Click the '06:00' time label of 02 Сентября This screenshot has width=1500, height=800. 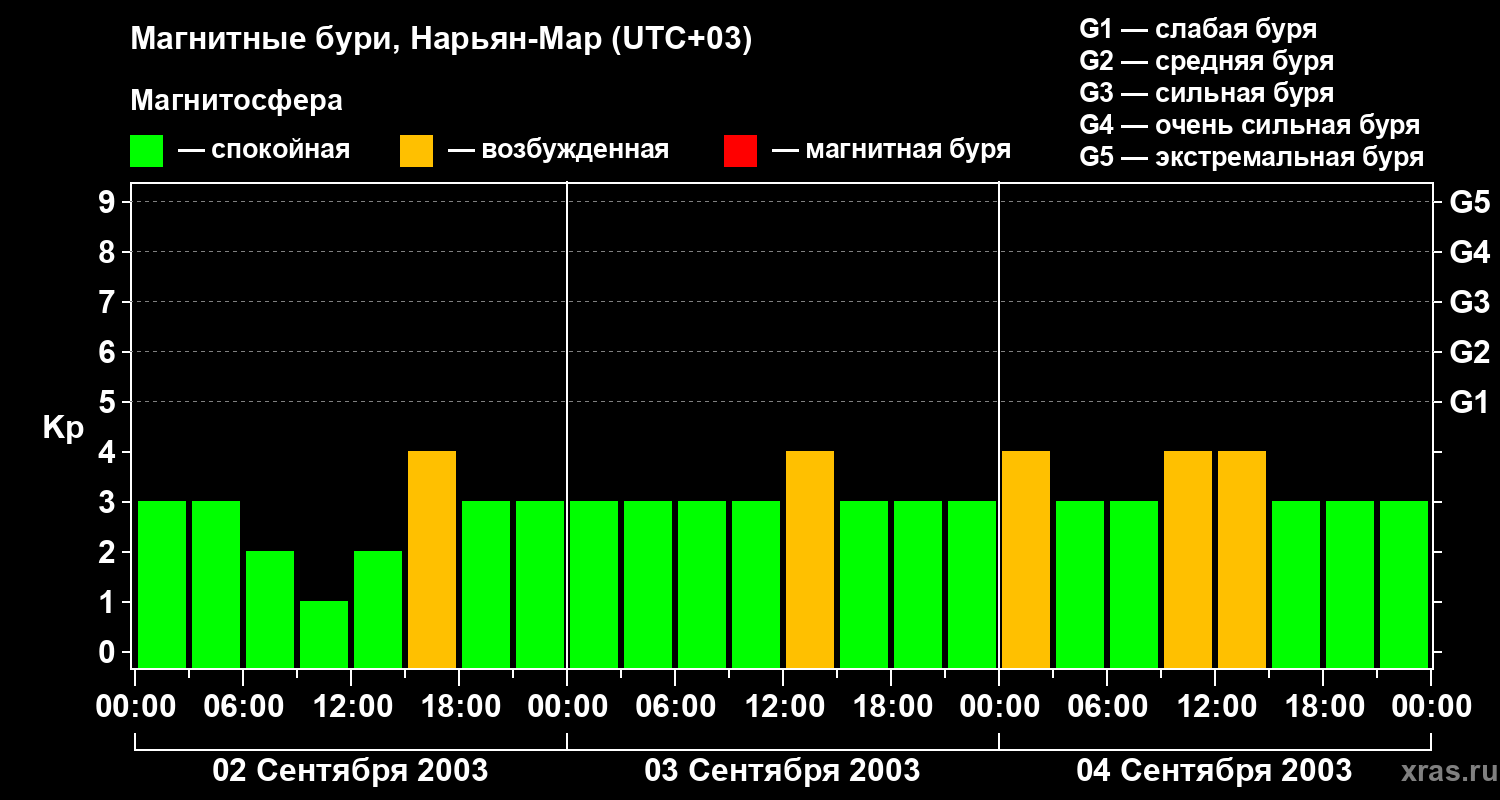(243, 707)
